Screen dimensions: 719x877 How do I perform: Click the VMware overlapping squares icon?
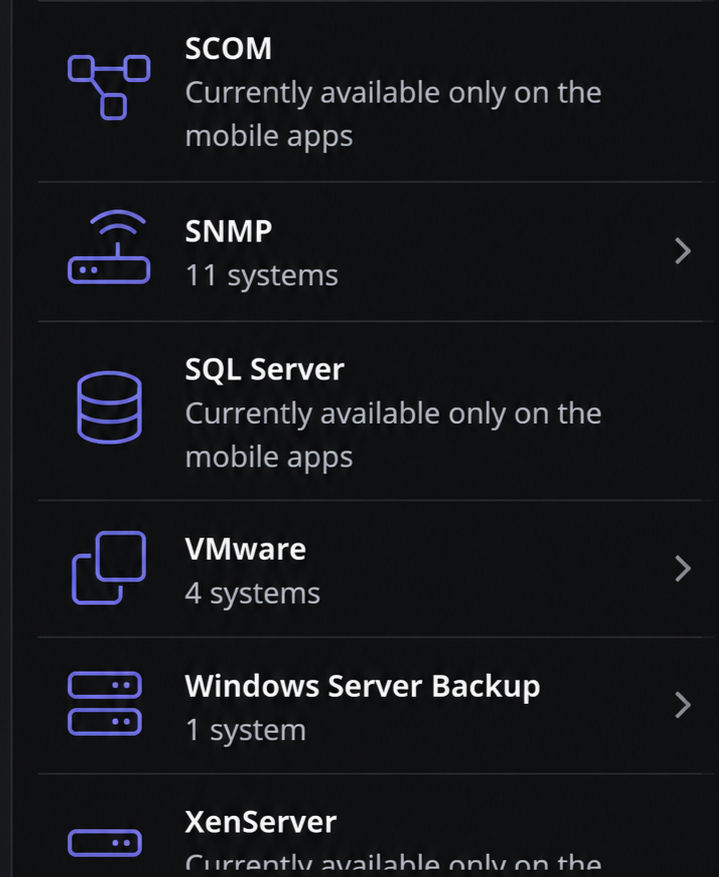109,568
